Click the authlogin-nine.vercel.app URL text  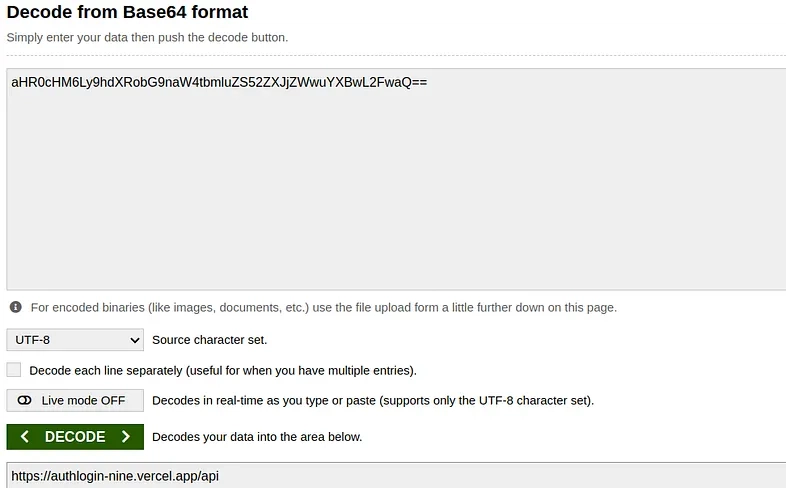click(115, 476)
